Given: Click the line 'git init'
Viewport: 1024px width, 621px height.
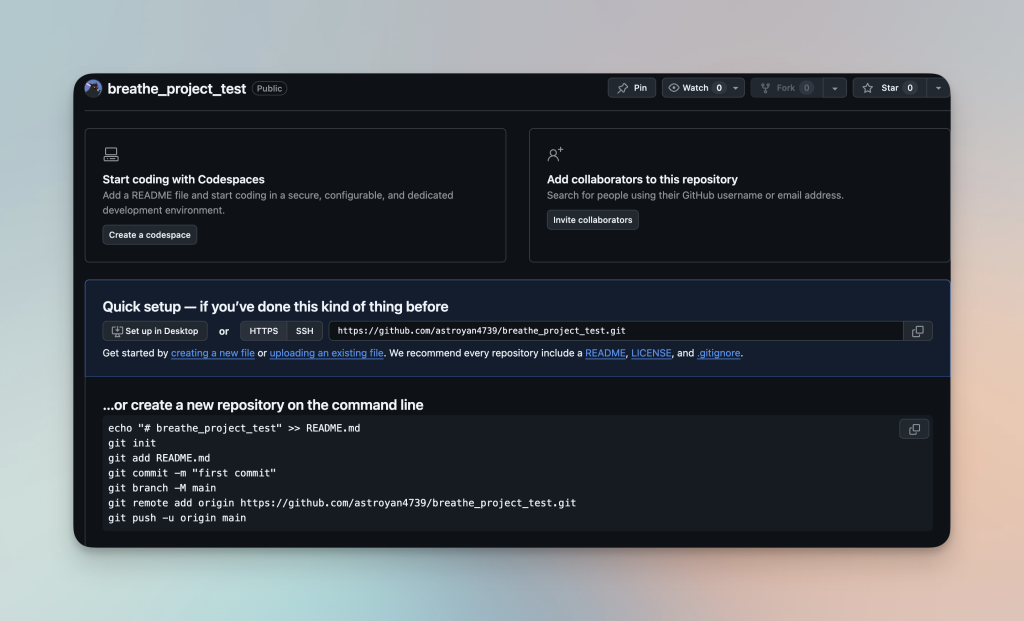Looking at the screenshot, I should [132, 443].
